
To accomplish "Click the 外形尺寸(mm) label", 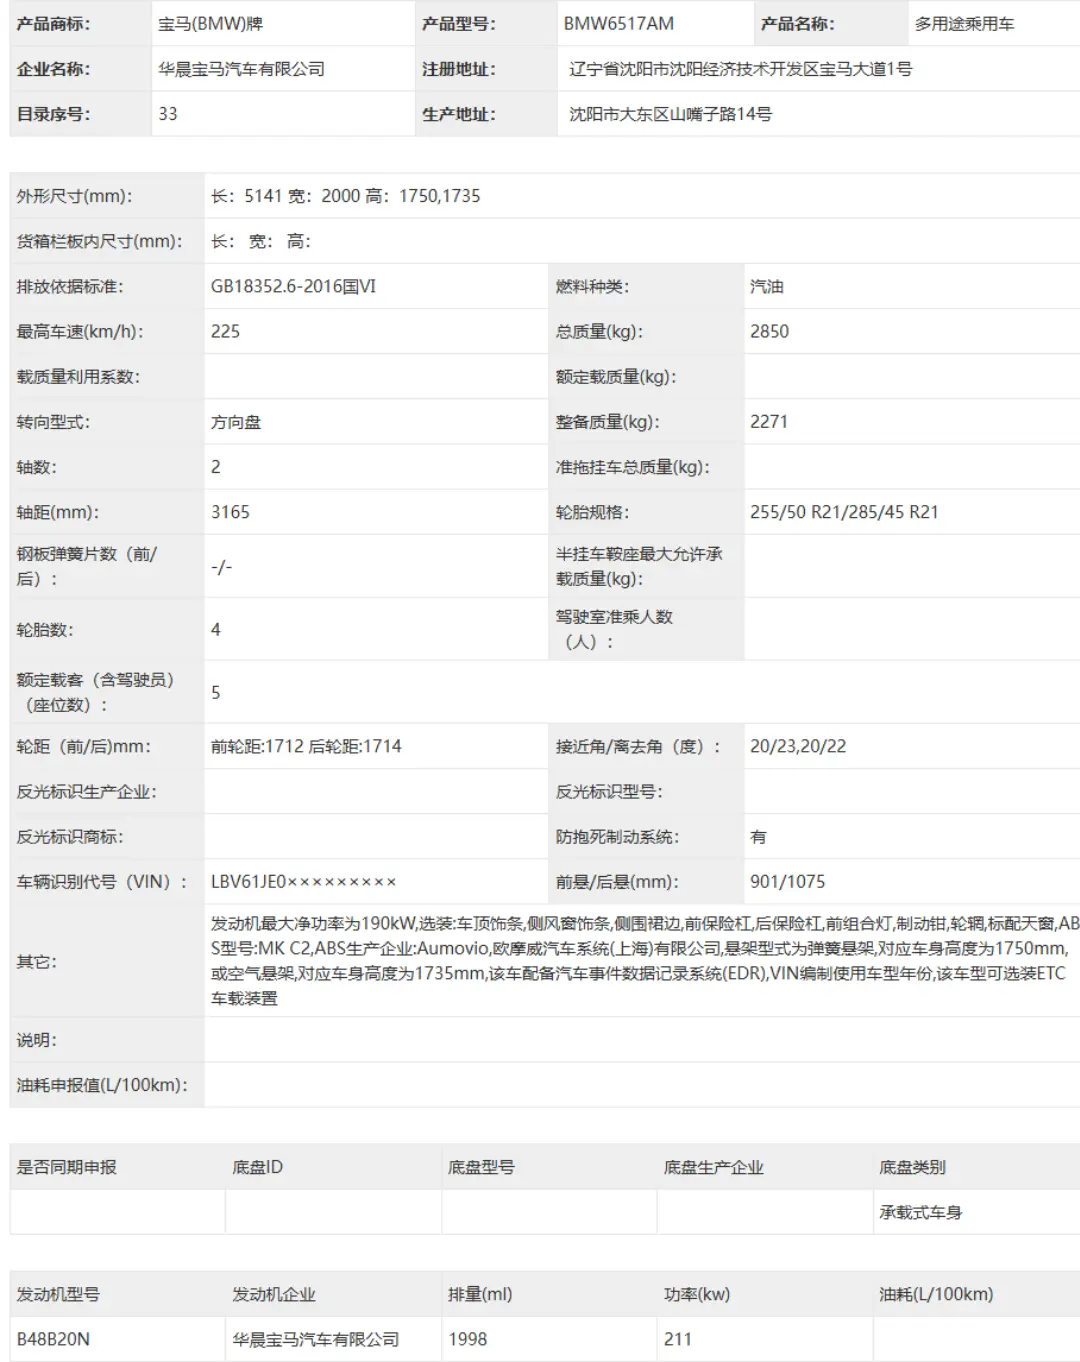I will [x=74, y=196].
